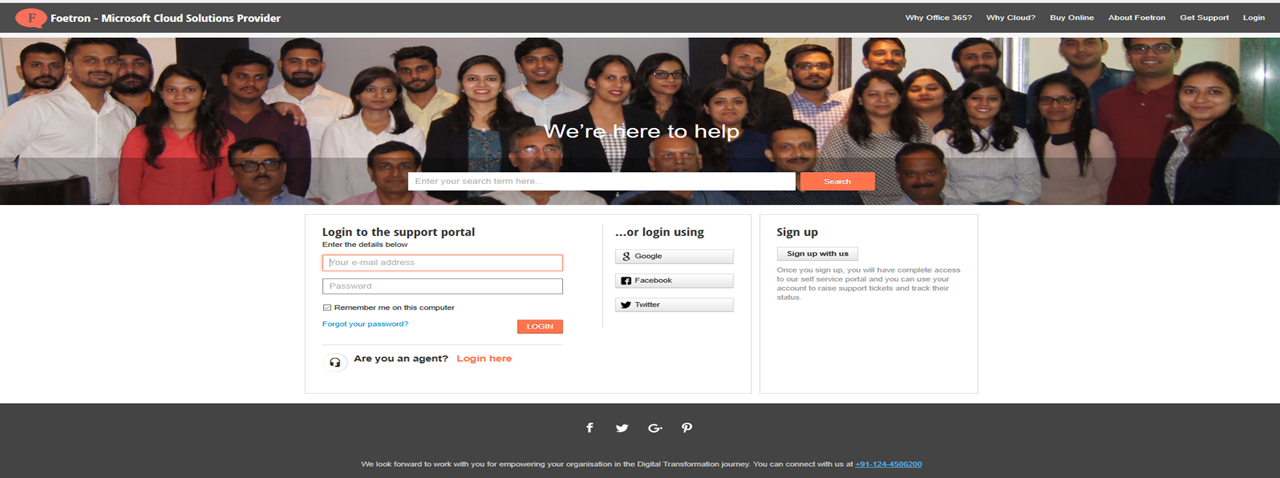Open the Why Office 365? menu item
1280x478 pixels.
click(x=938, y=18)
